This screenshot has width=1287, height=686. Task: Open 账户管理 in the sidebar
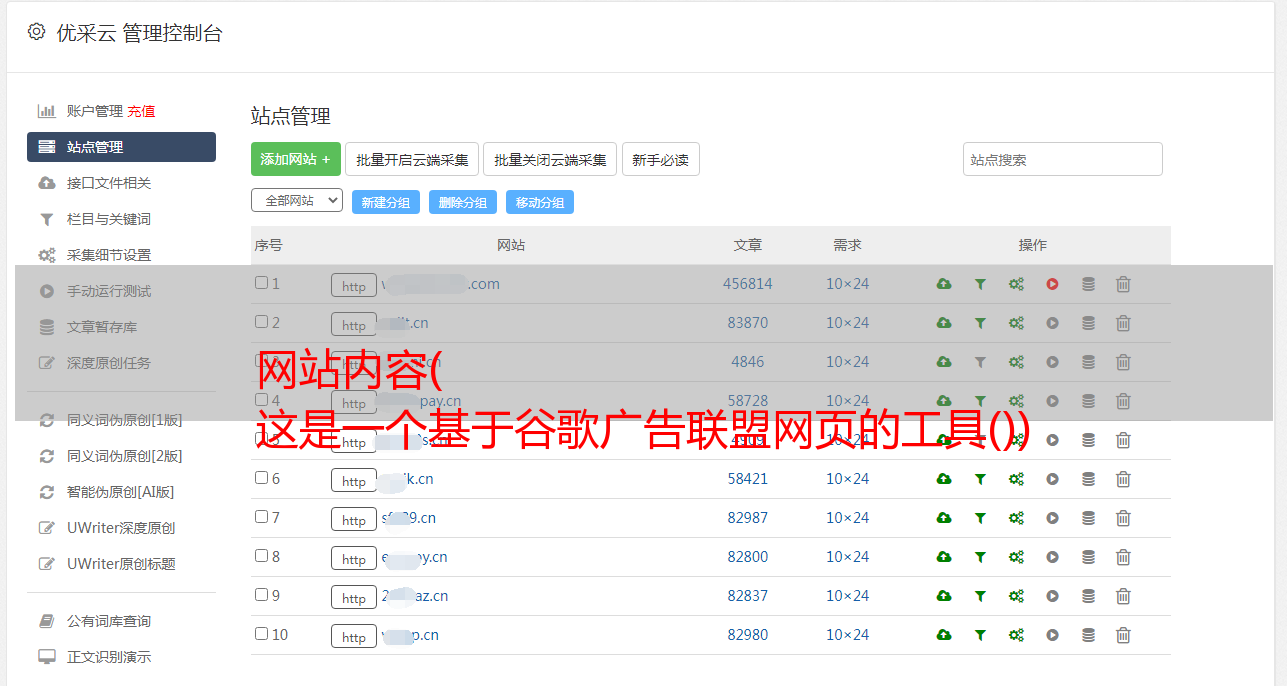click(95, 111)
